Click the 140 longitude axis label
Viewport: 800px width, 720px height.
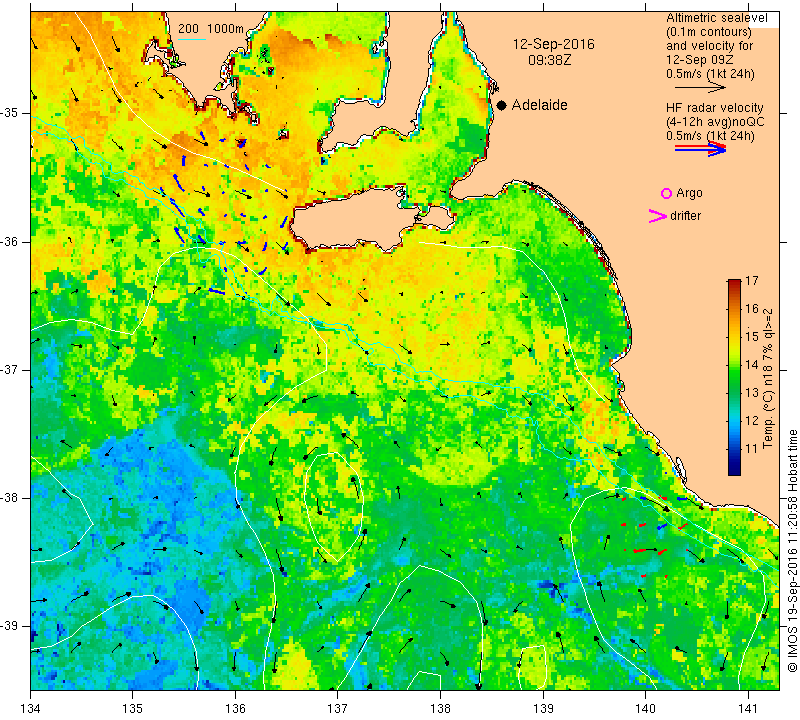tap(645, 709)
